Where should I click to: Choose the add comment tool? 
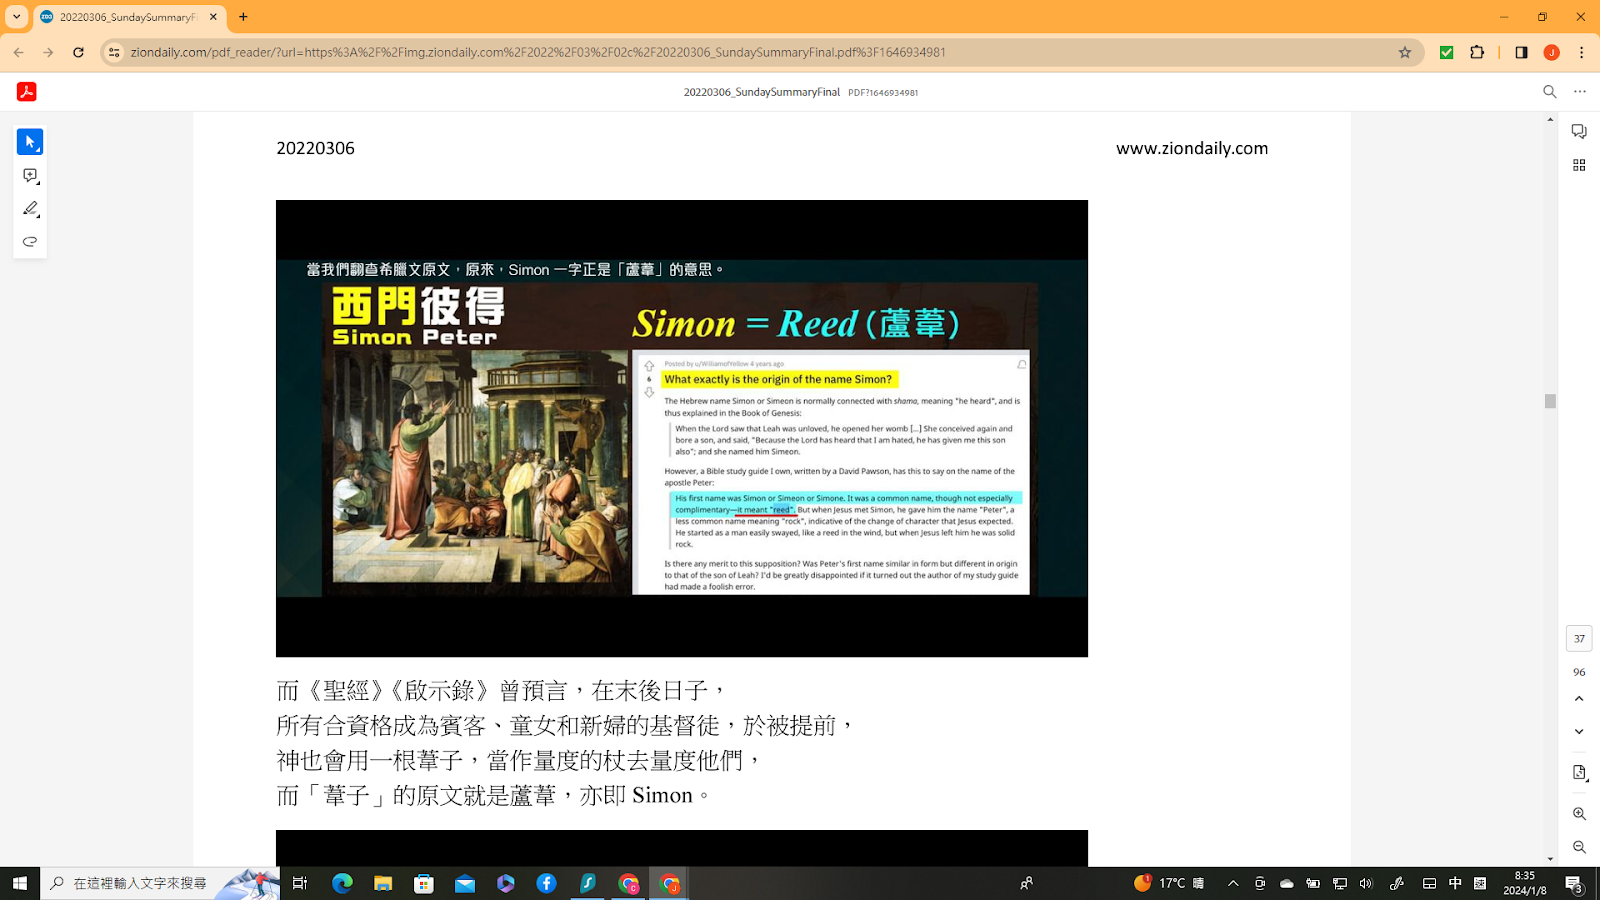pos(30,176)
